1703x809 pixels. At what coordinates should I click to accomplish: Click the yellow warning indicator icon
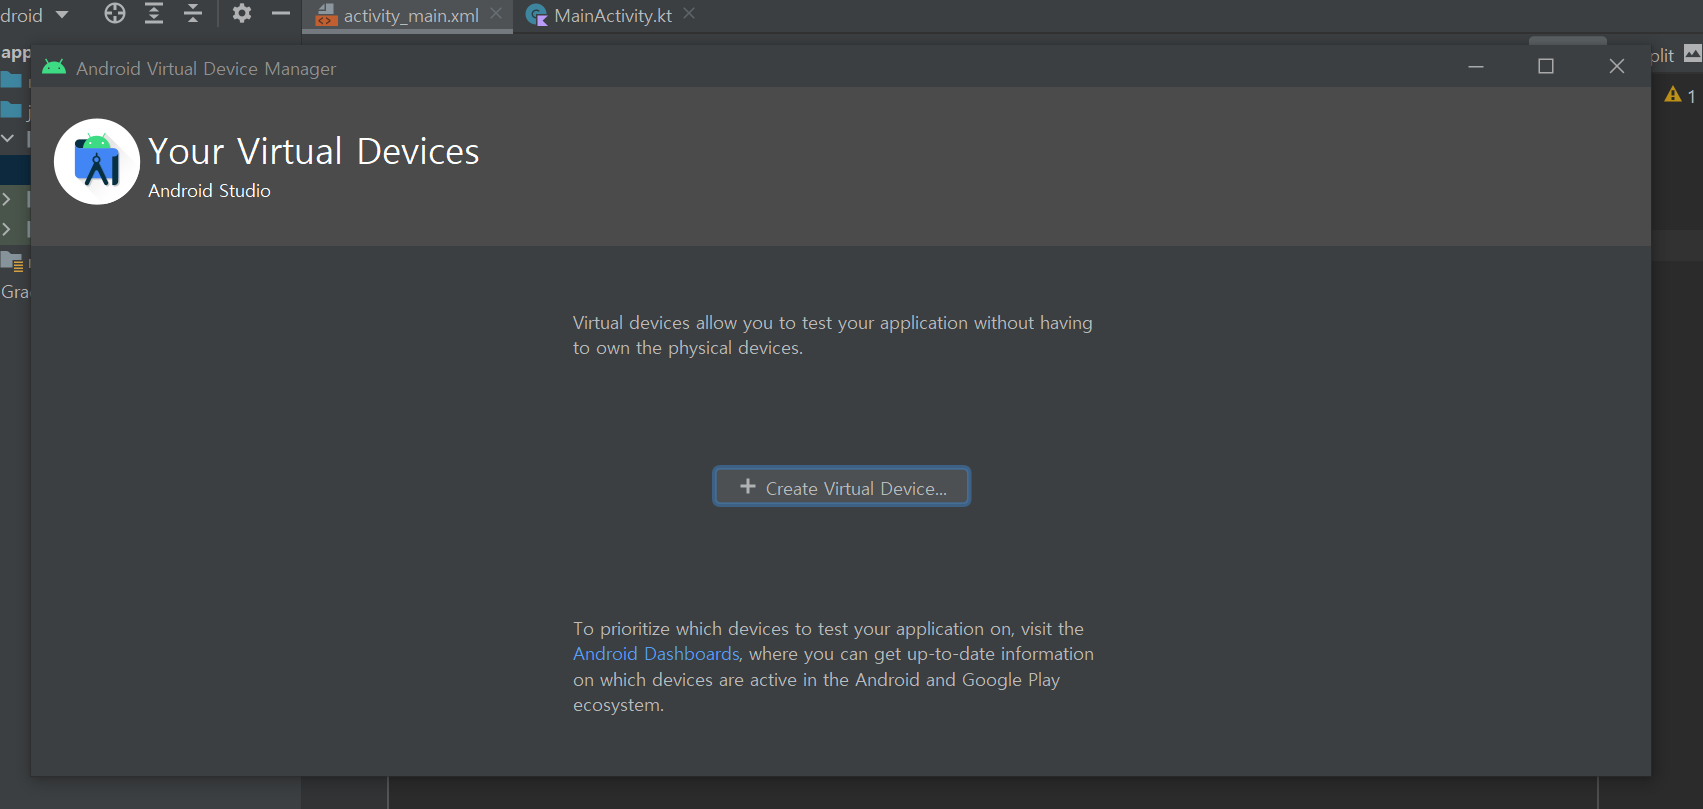click(x=1673, y=94)
